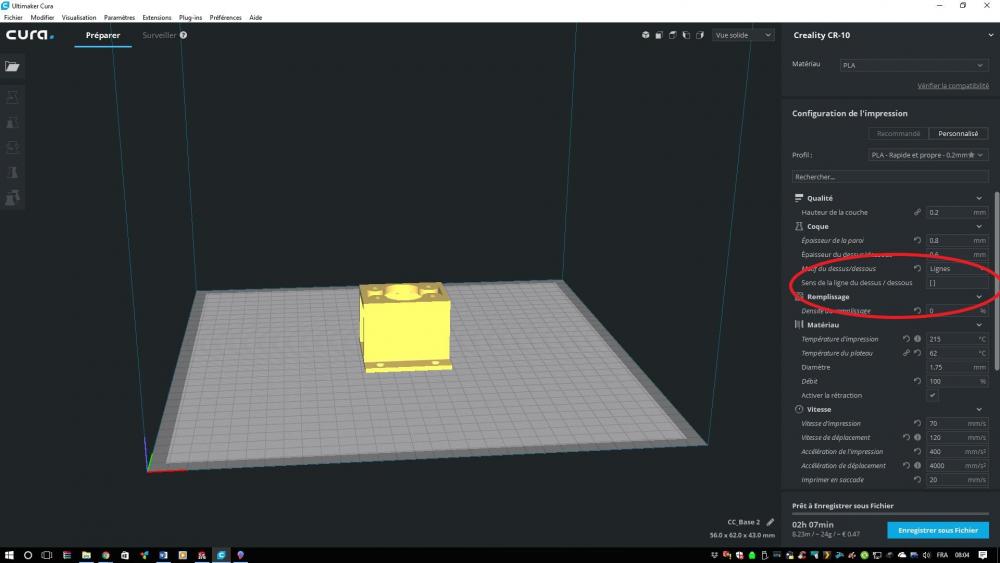Screen dimensions: 1000x563
Task: Click help icon next to Surveiller
Action: tap(183, 35)
